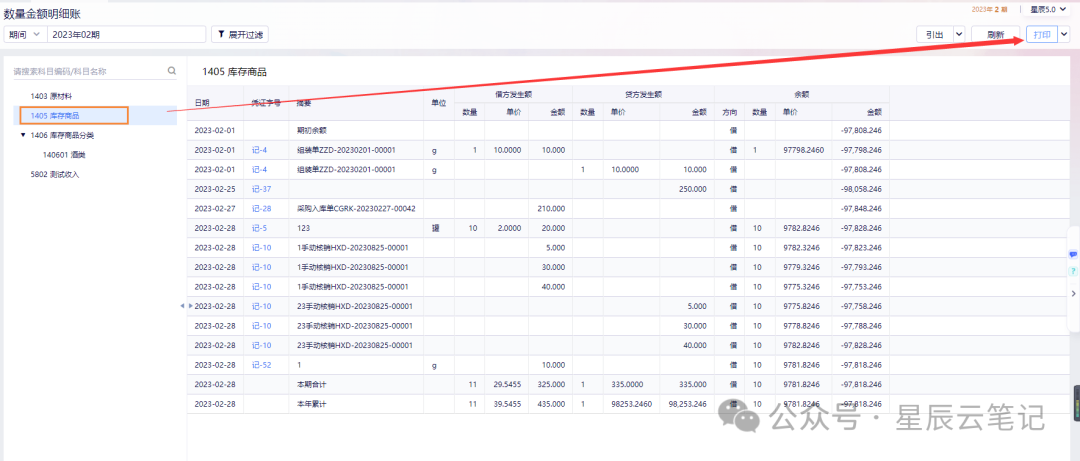
Task: Click balance -98,058.246 cell
Action: point(861,189)
